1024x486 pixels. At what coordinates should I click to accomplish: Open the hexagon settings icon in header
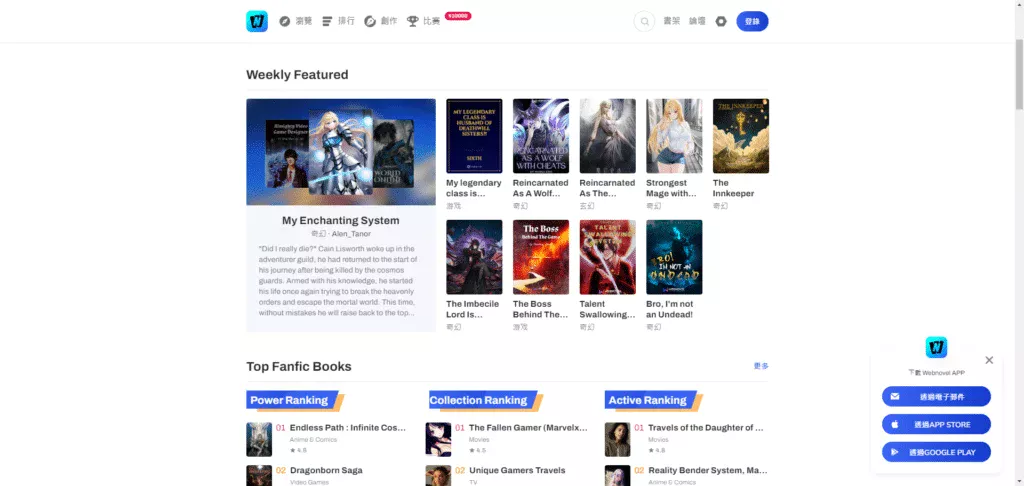(721, 21)
